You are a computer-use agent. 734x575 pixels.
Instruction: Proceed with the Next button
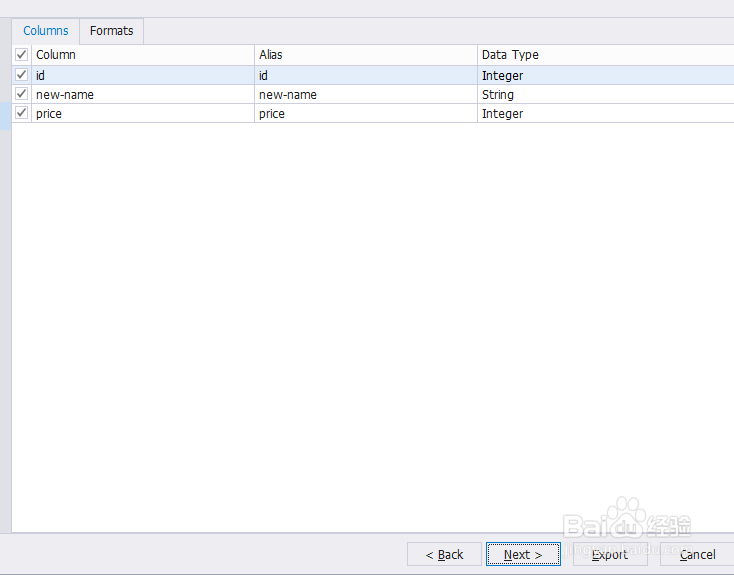pos(523,554)
